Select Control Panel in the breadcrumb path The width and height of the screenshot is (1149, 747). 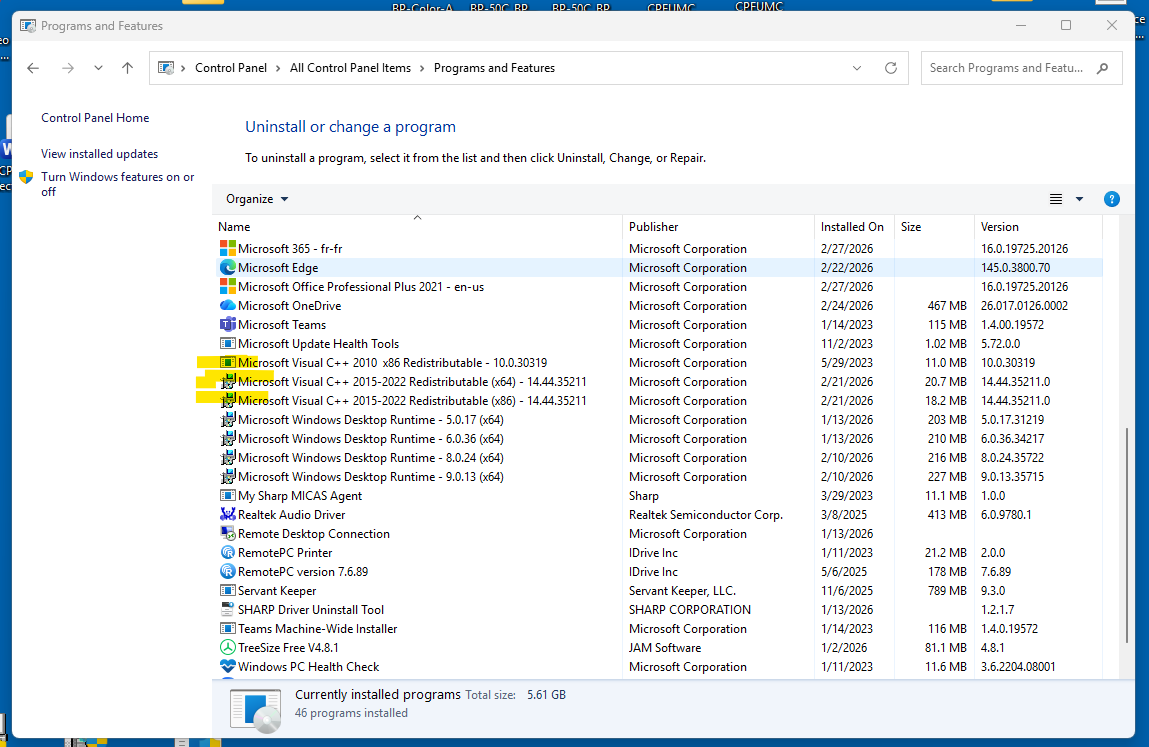tap(231, 67)
